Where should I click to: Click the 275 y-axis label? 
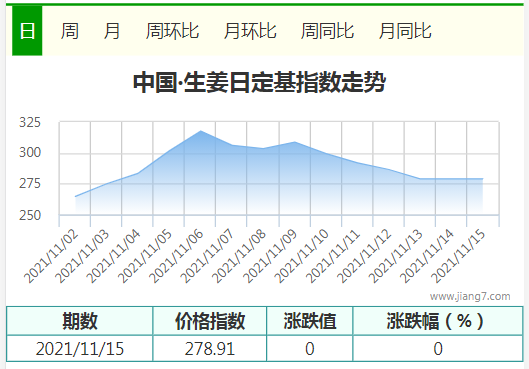30,184
